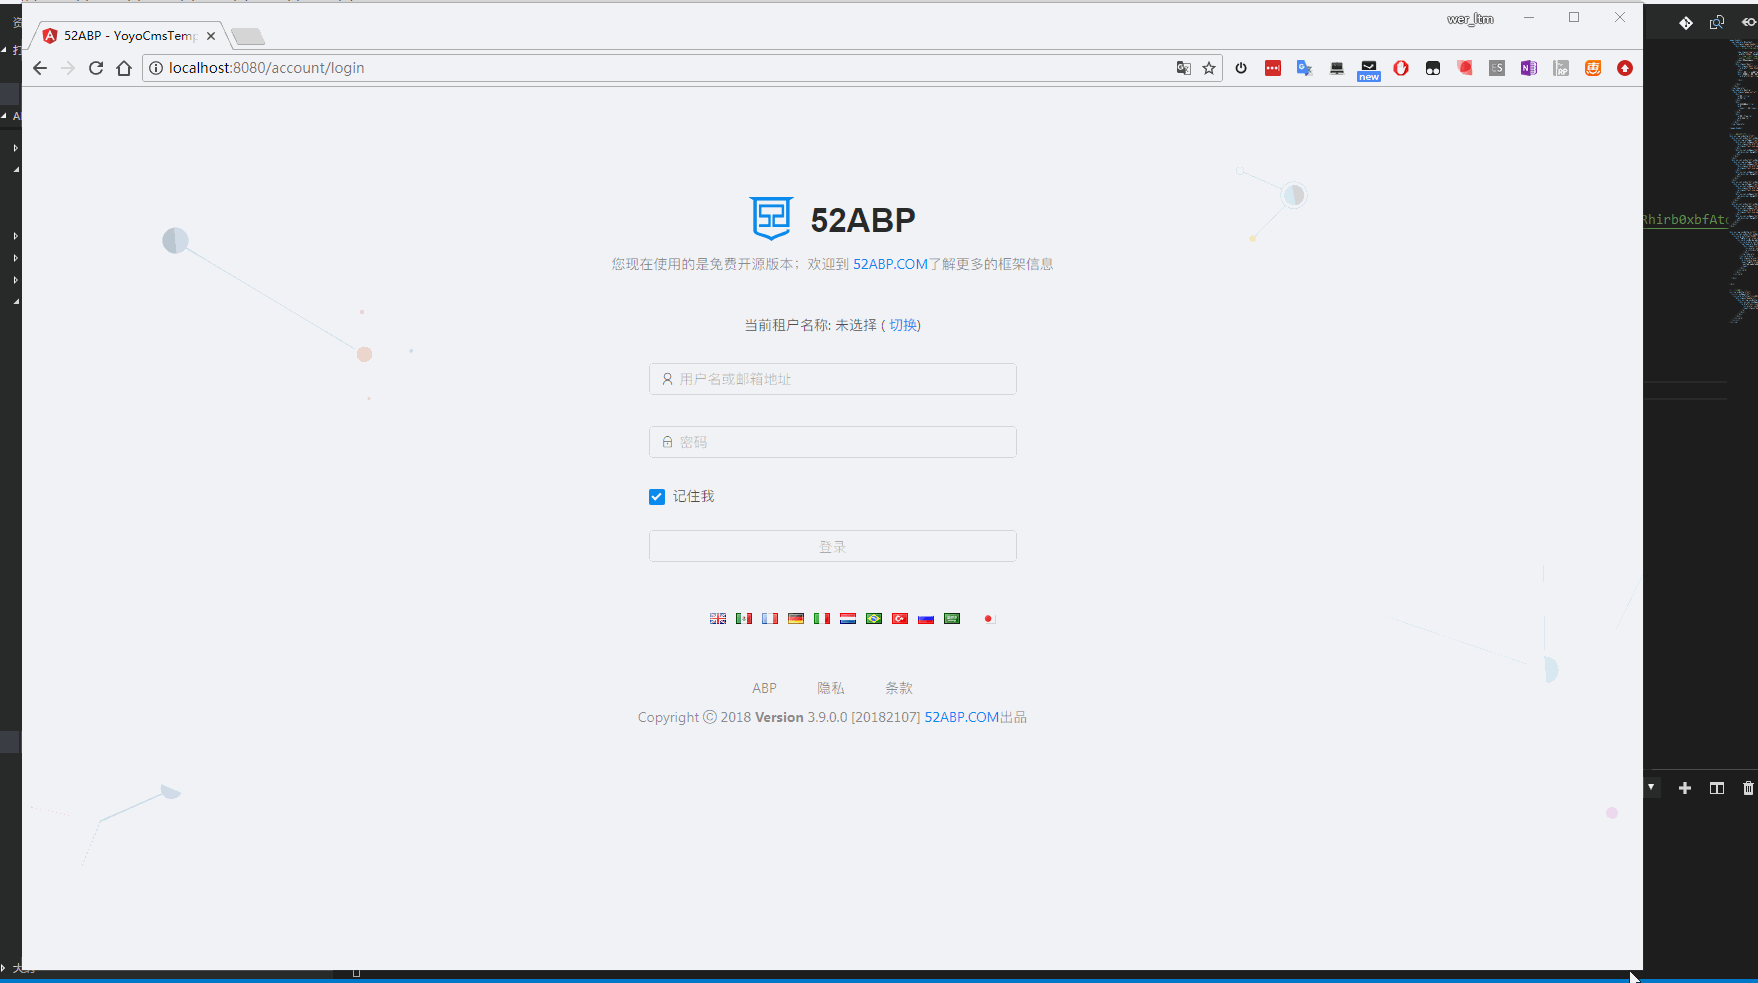Select the Netherlands flag language

pyautogui.click(x=848, y=619)
